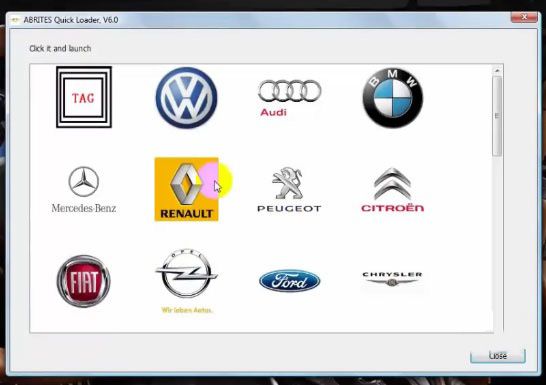Click the Close button at bottom right
Viewport: 546px width, 385px height.
498,355
